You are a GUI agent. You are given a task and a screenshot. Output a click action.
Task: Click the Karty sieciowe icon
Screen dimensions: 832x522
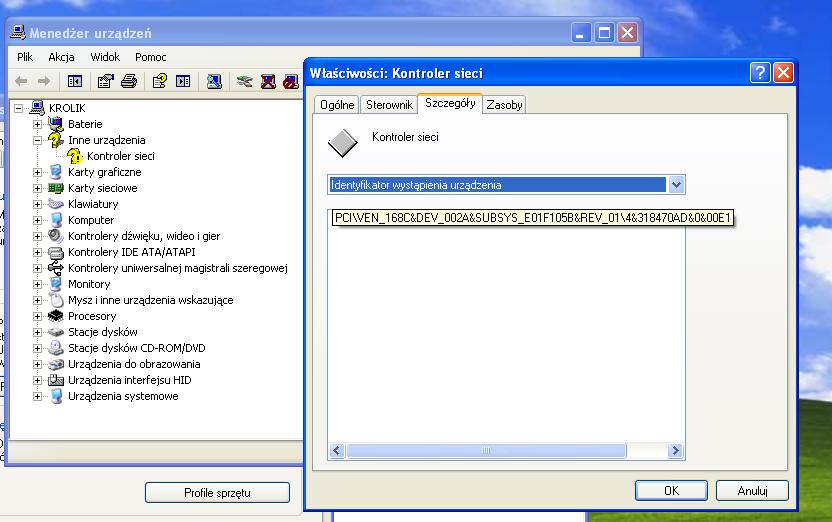pyautogui.click(x=56, y=188)
